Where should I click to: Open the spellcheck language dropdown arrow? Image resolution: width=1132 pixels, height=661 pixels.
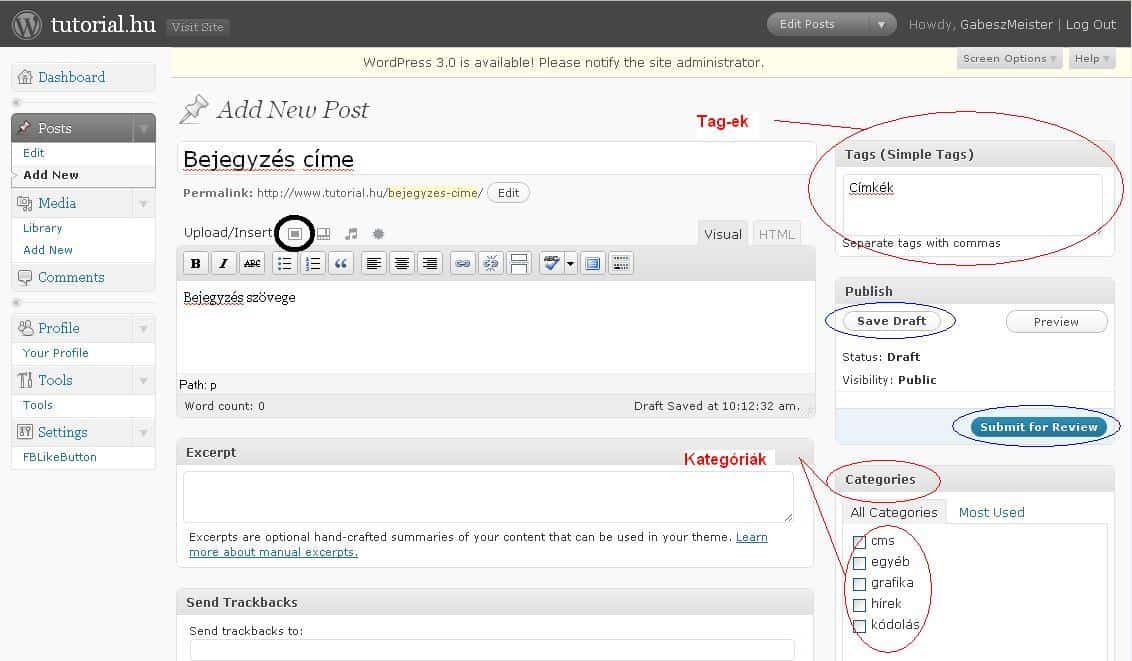coord(570,264)
